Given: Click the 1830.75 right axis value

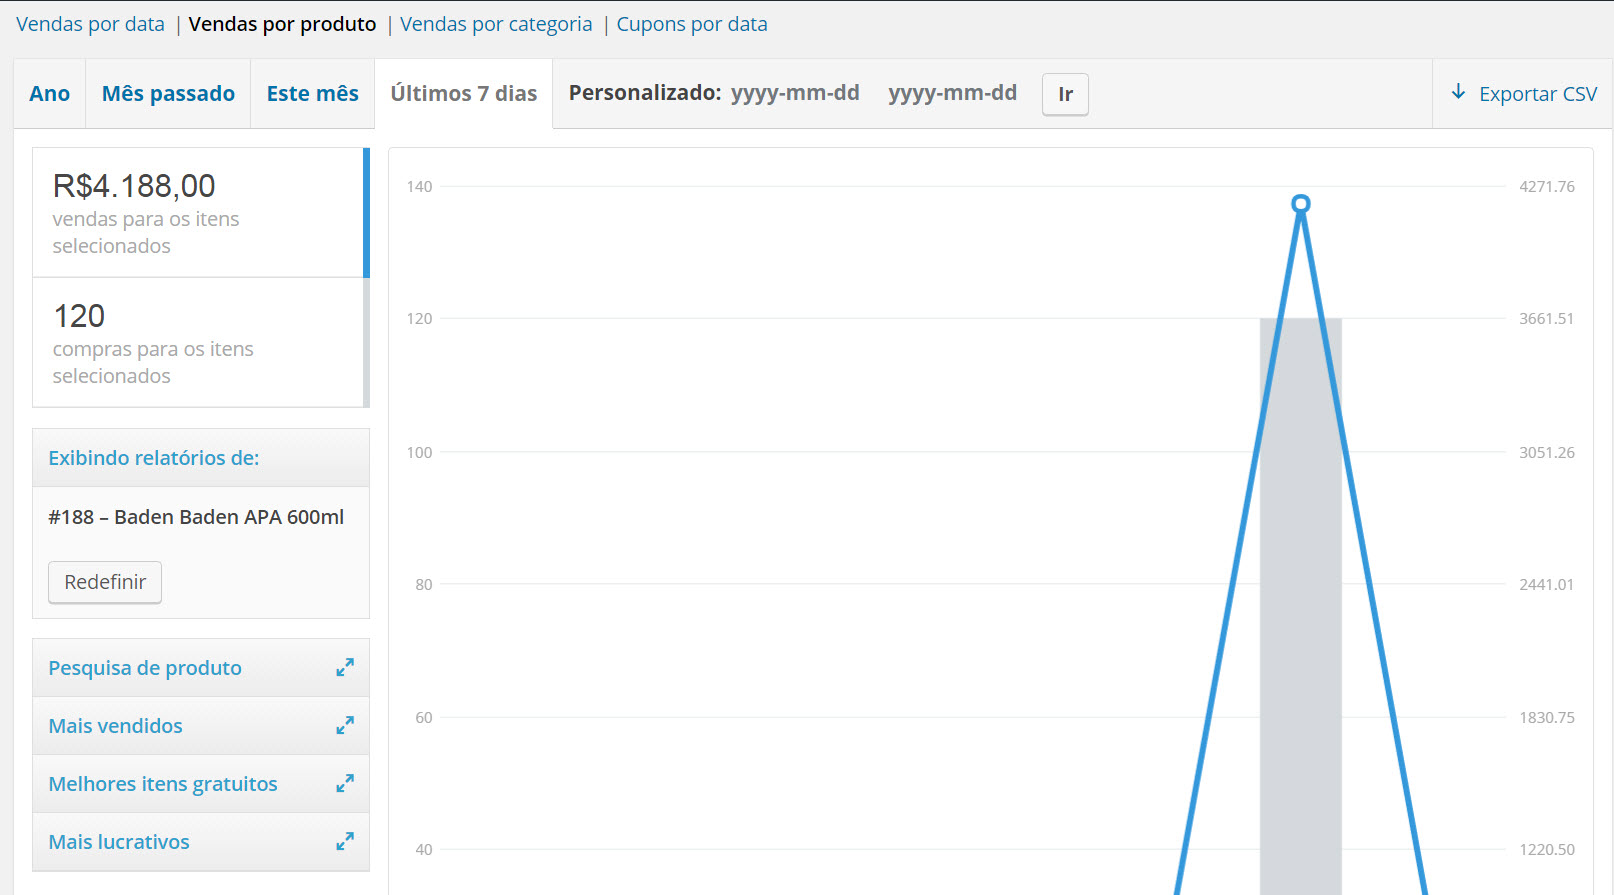Looking at the screenshot, I should (x=1546, y=717).
